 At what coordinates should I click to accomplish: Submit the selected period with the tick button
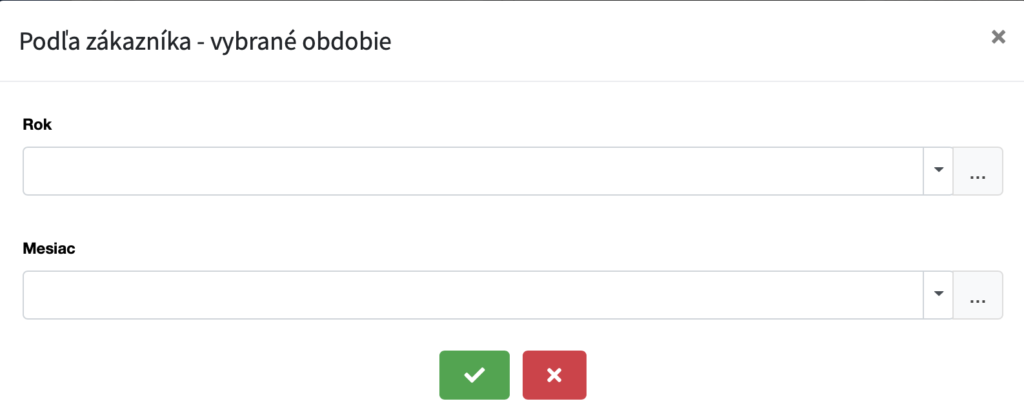click(474, 375)
